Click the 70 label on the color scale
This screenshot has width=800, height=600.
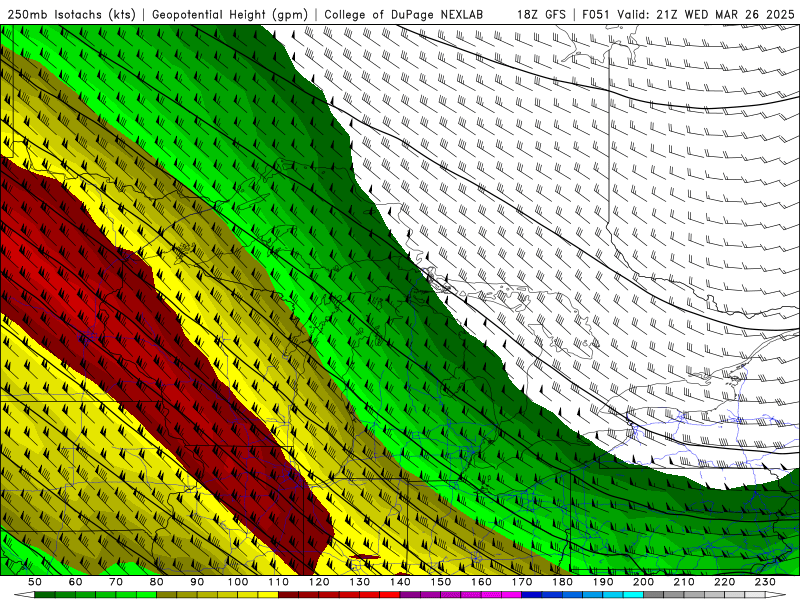click(x=116, y=582)
